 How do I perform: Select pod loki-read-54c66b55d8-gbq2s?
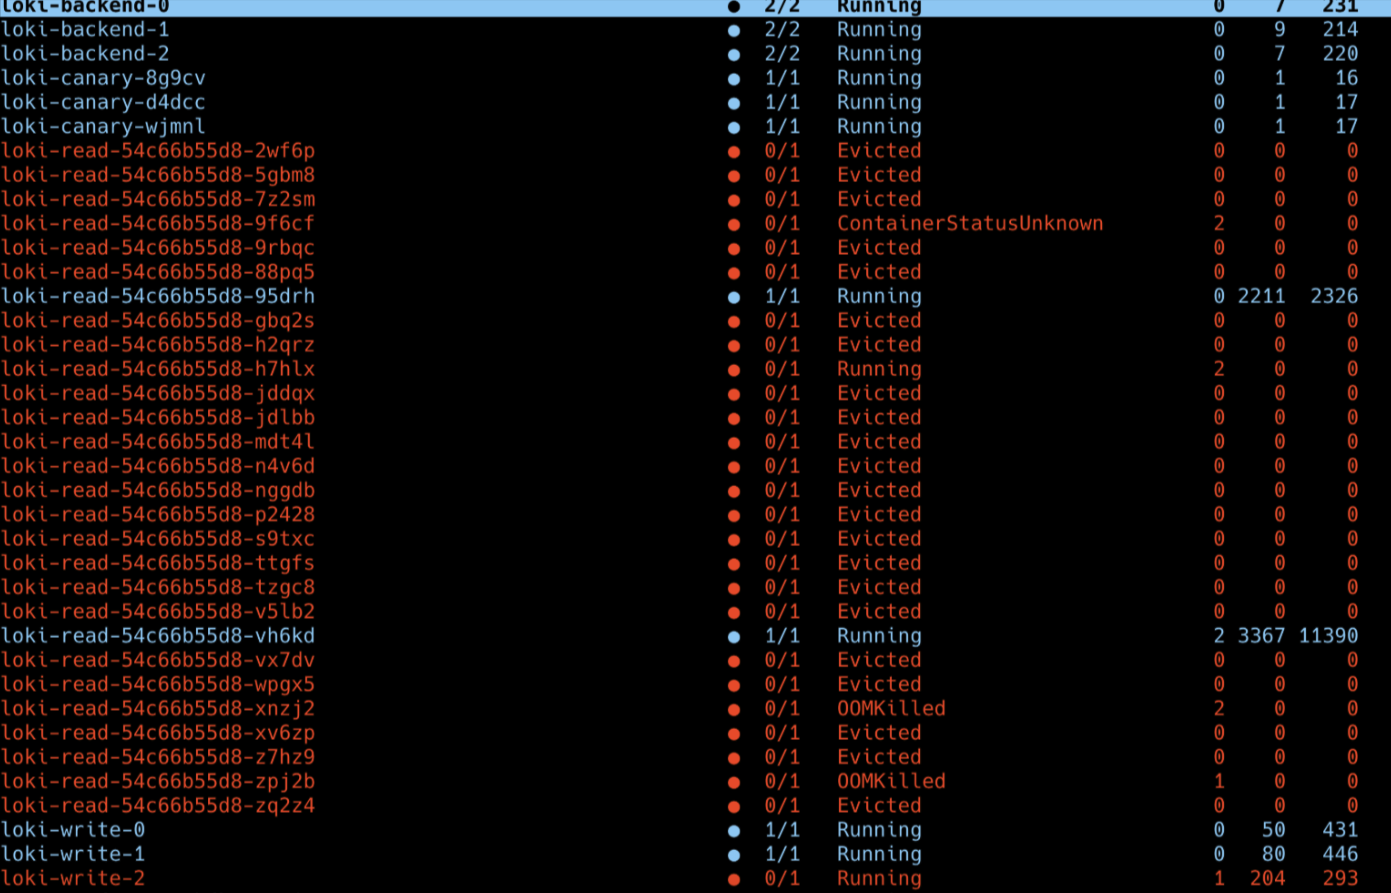coord(158,320)
